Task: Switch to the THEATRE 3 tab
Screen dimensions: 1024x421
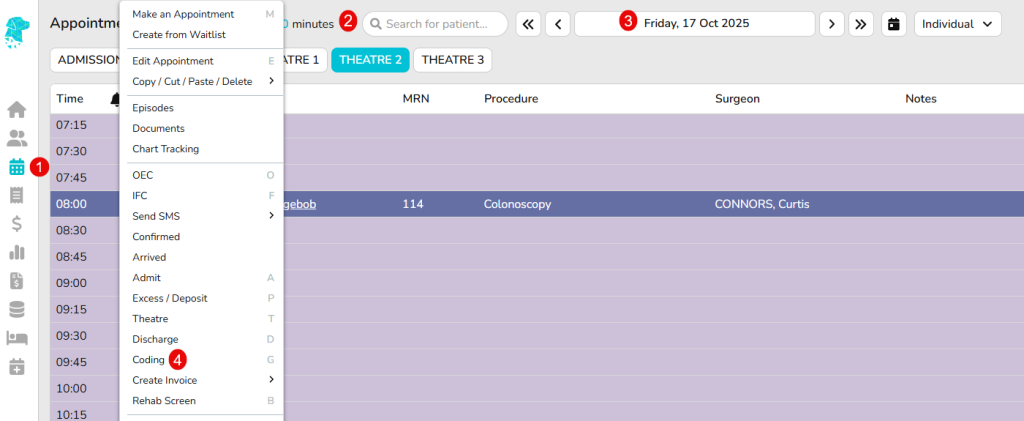Action: tap(452, 60)
